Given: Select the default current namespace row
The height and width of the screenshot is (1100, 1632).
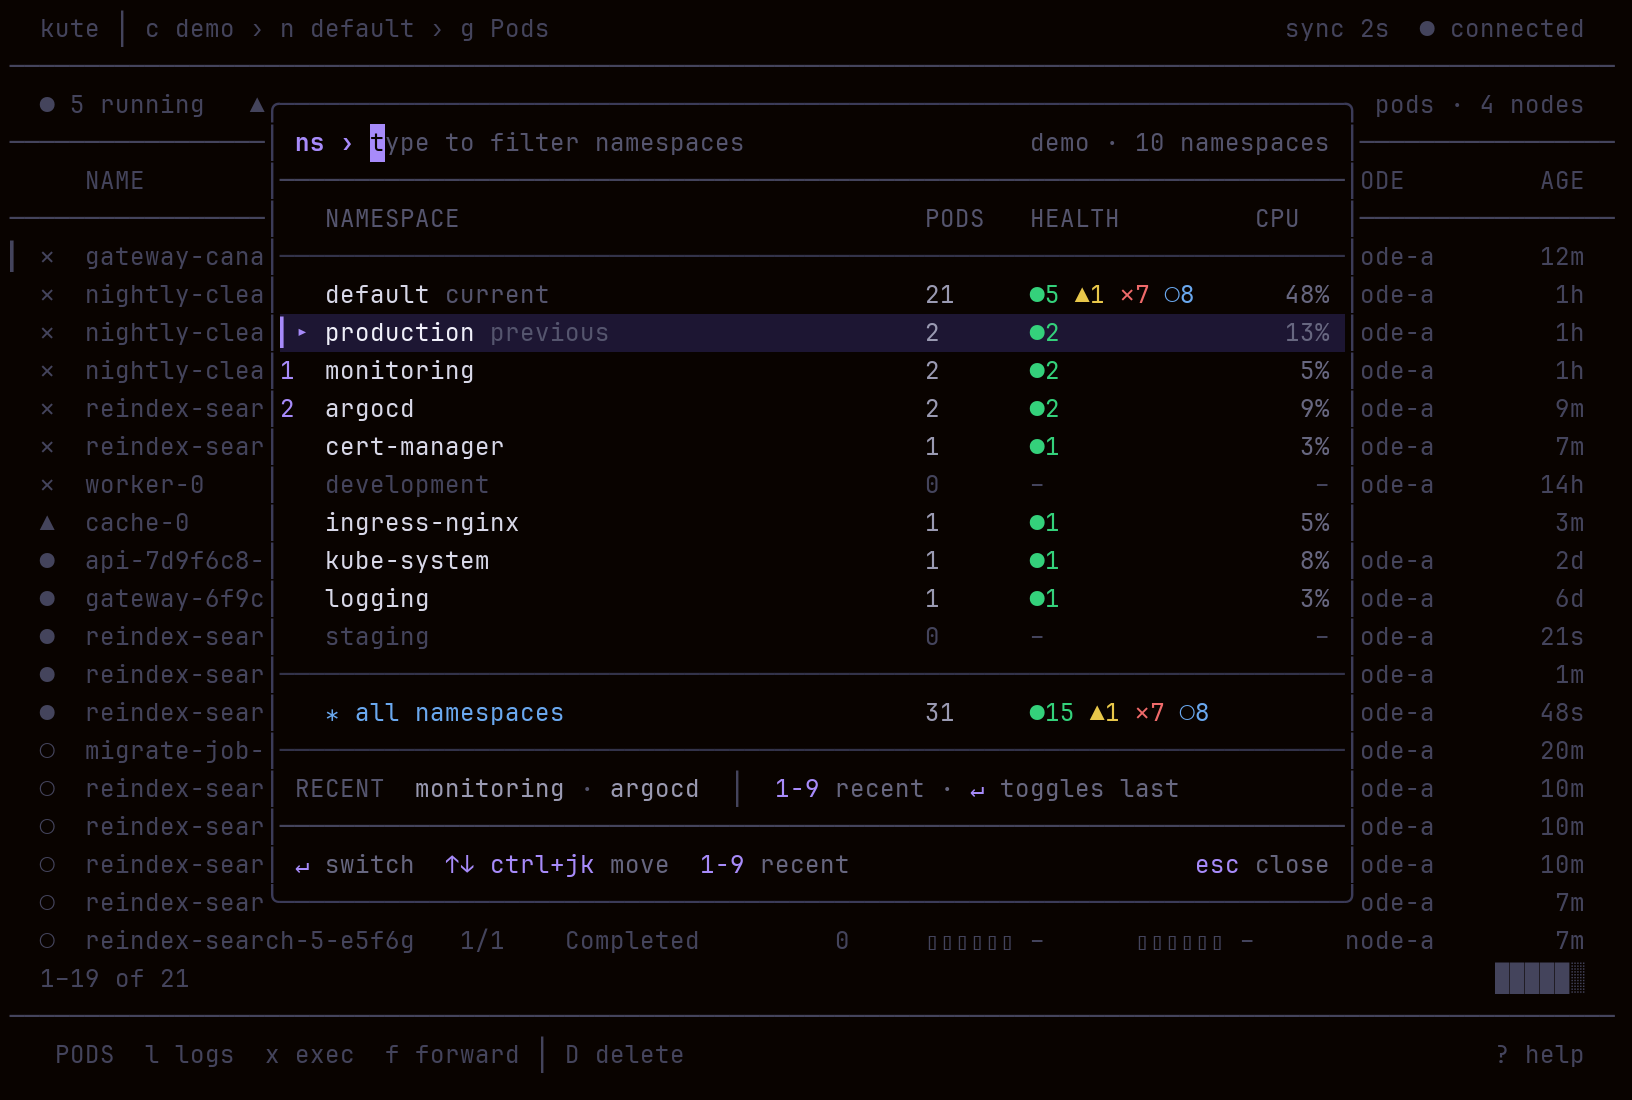Looking at the screenshot, I should [812, 295].
